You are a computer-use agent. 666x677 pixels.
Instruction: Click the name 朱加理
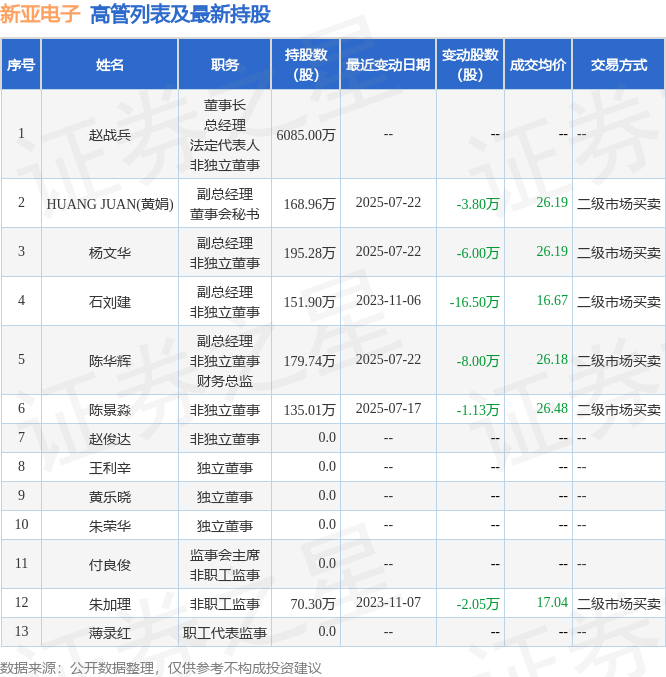110,604
